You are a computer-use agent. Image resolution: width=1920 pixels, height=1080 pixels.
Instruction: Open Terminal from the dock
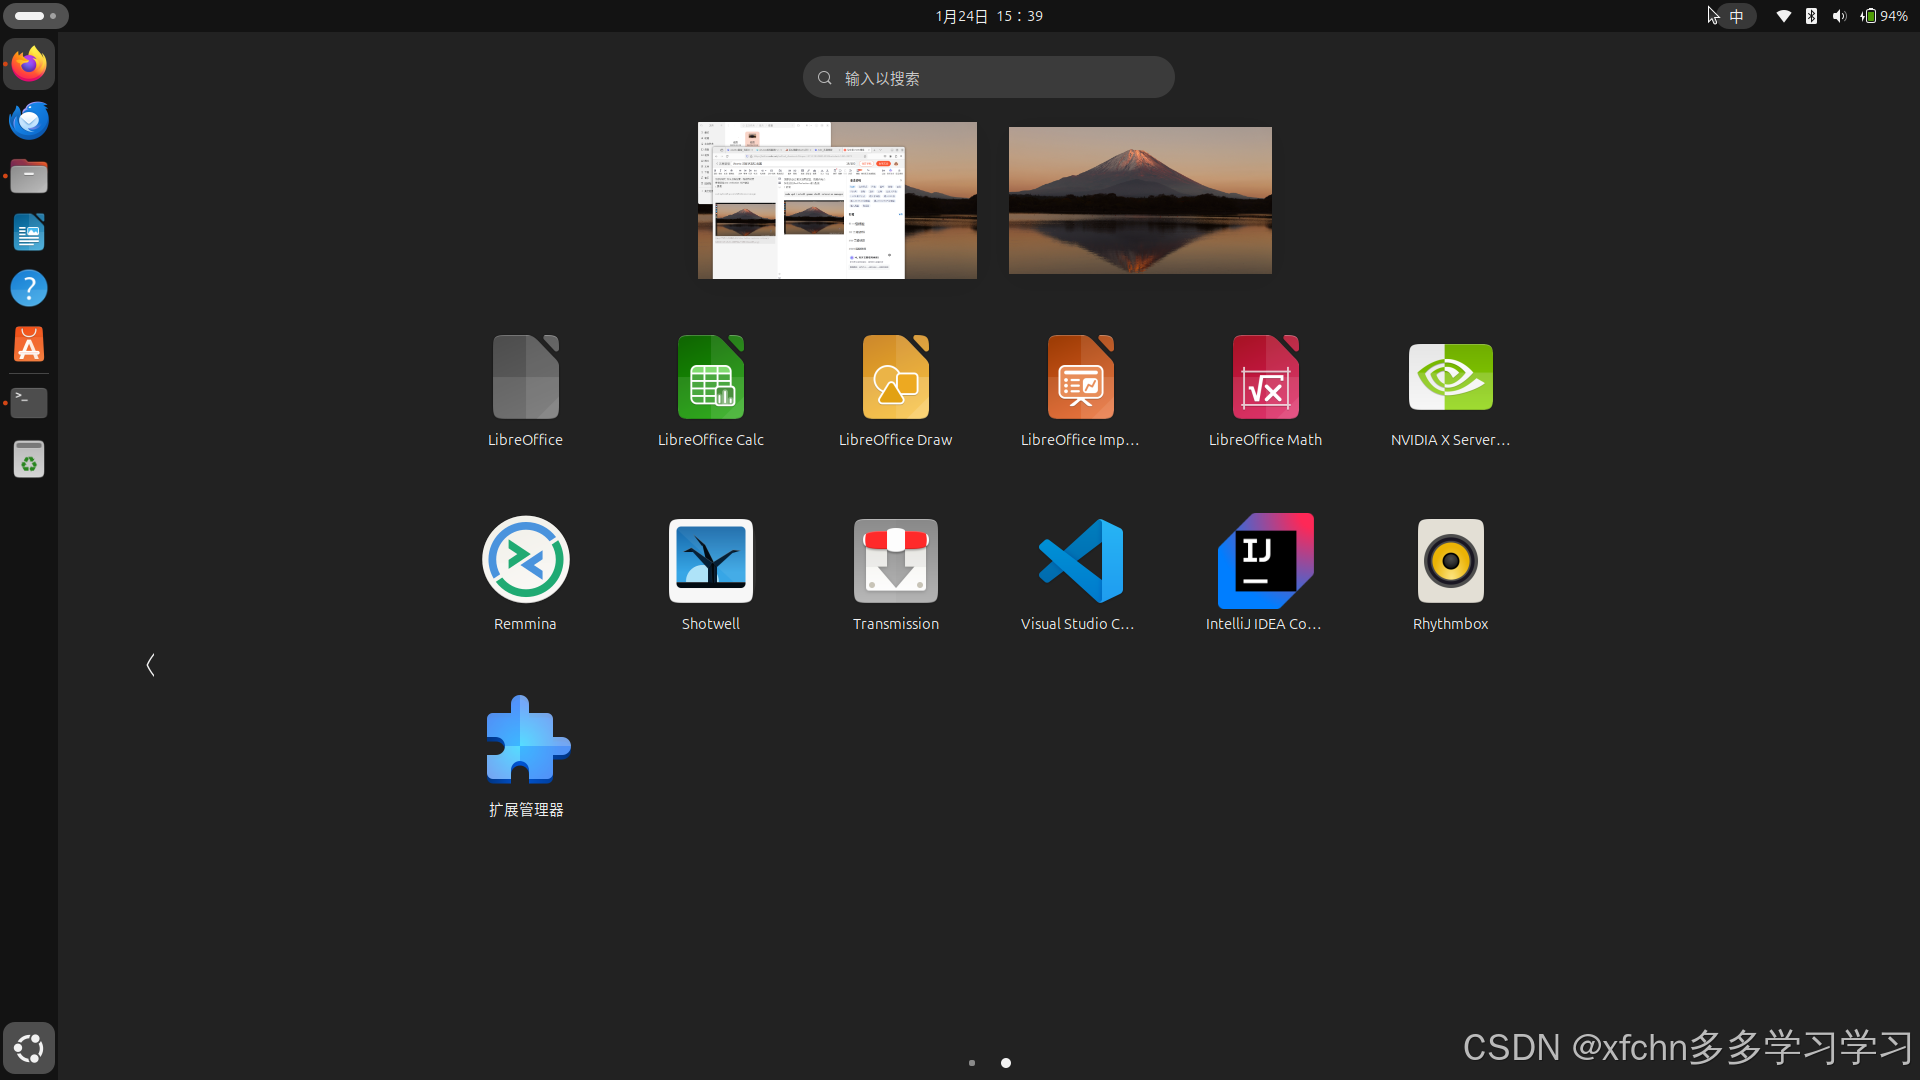point(29,403)
